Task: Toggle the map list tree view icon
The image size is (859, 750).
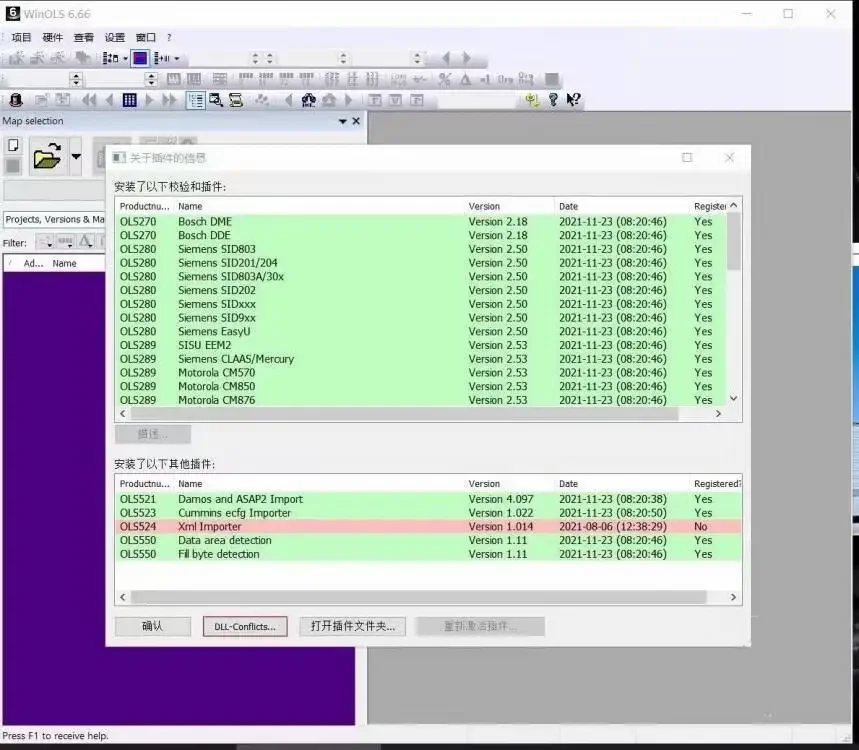Action: coord(196,100)
